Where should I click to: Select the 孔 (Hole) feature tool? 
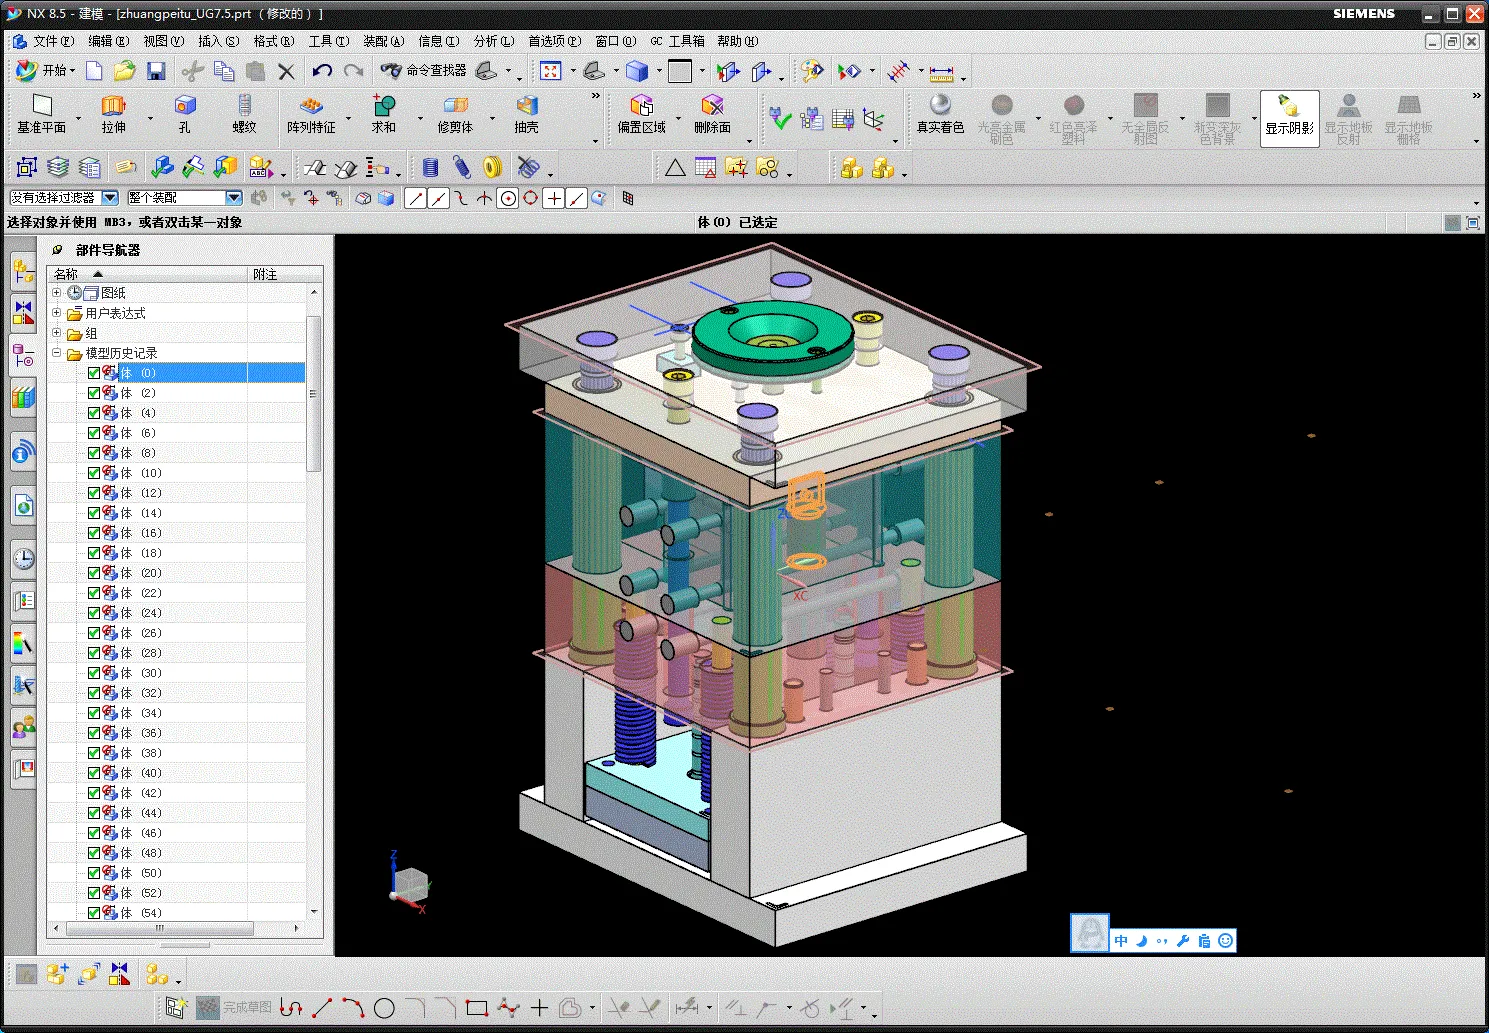click(185, 106)
